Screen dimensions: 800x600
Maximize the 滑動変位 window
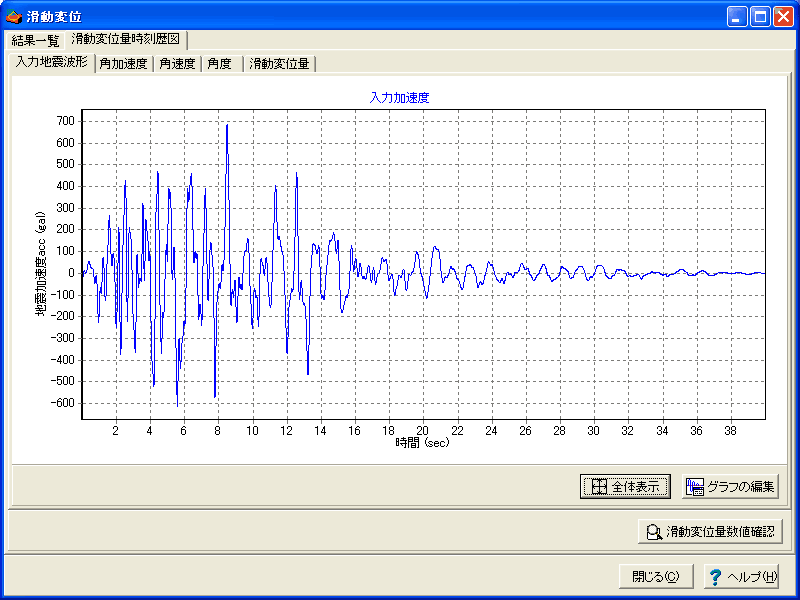(760, 17)
